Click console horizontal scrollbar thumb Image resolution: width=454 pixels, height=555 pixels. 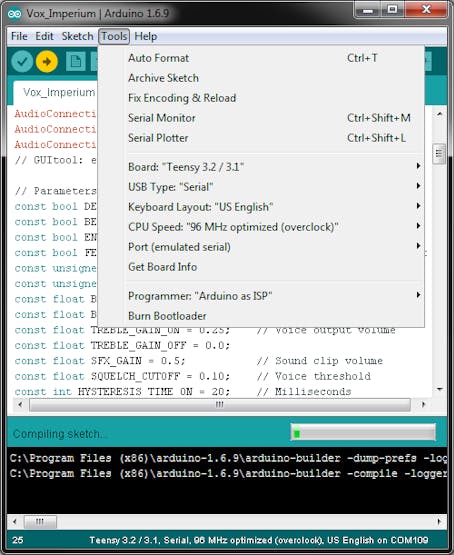pos(40,521)
